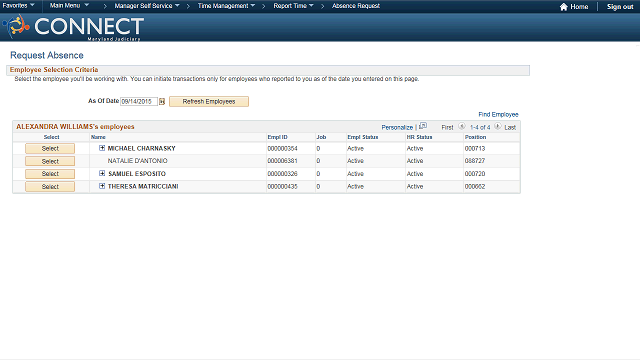Open Manager Self Service breadcrumb menu
This screenshot has width=640, height=360.
(x=147, y=6)
